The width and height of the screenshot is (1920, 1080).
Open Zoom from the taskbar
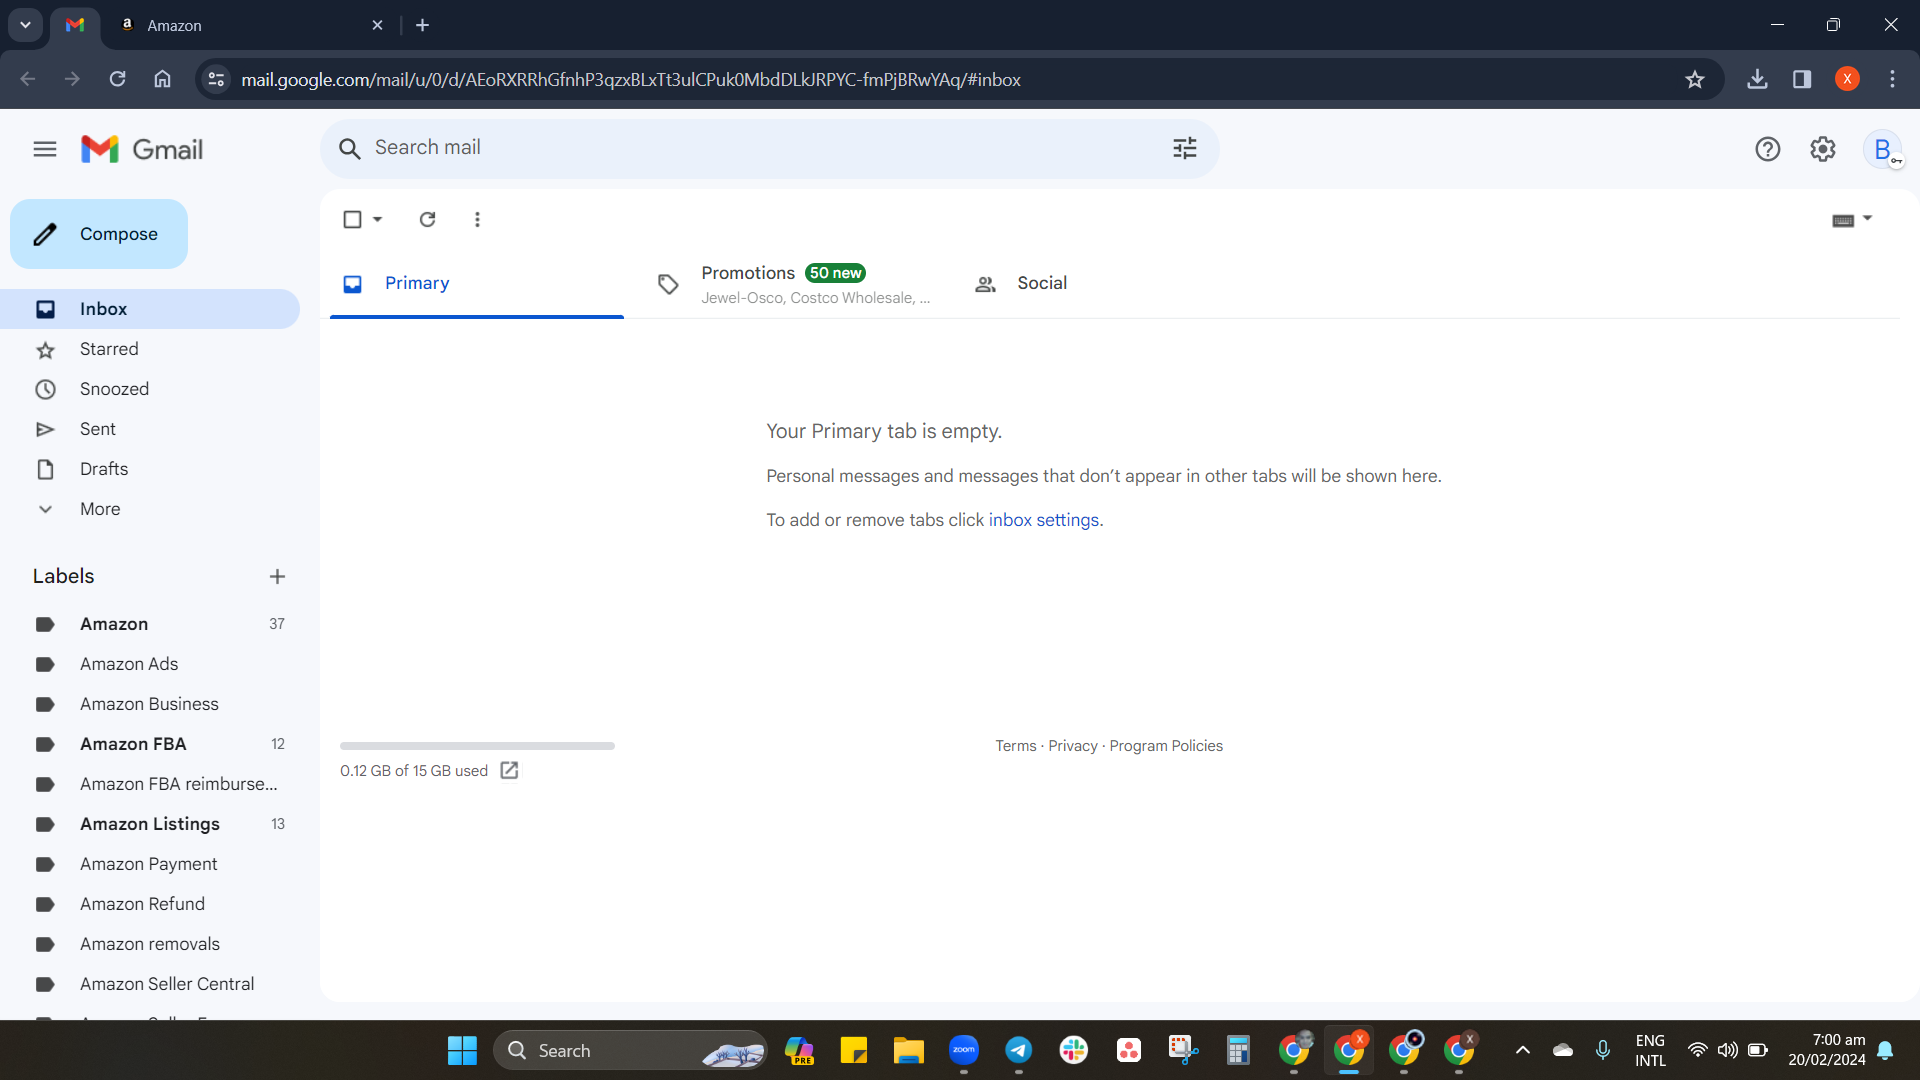[x=963, y=1050]
